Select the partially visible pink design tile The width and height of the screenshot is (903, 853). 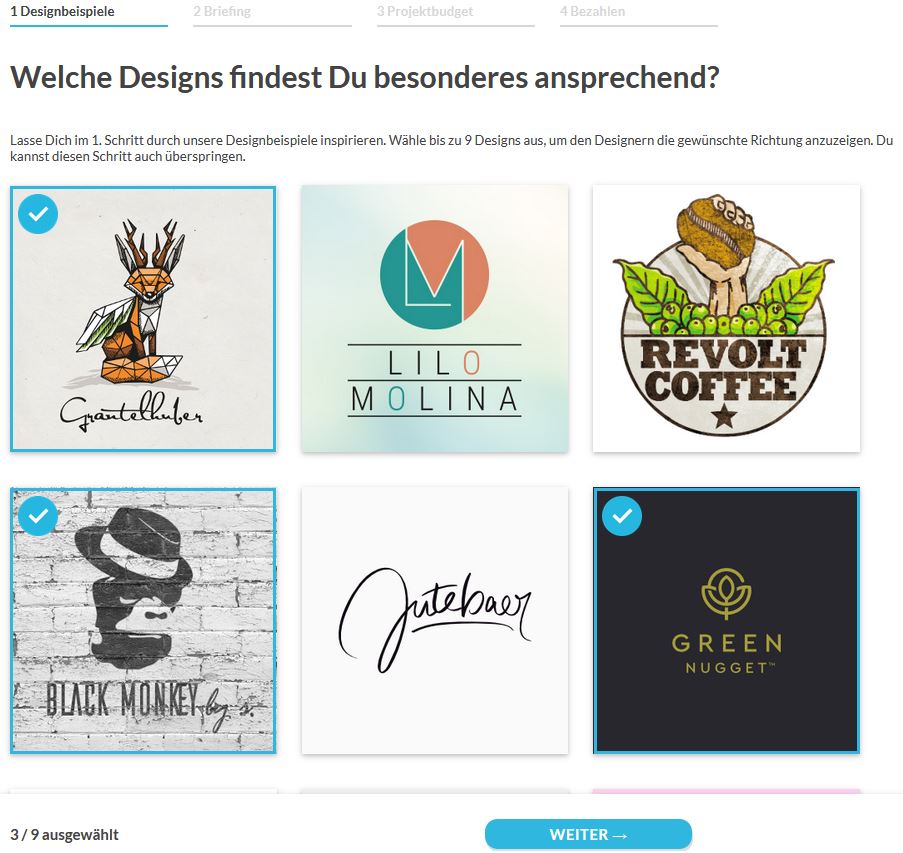click(x=726, y=791)
